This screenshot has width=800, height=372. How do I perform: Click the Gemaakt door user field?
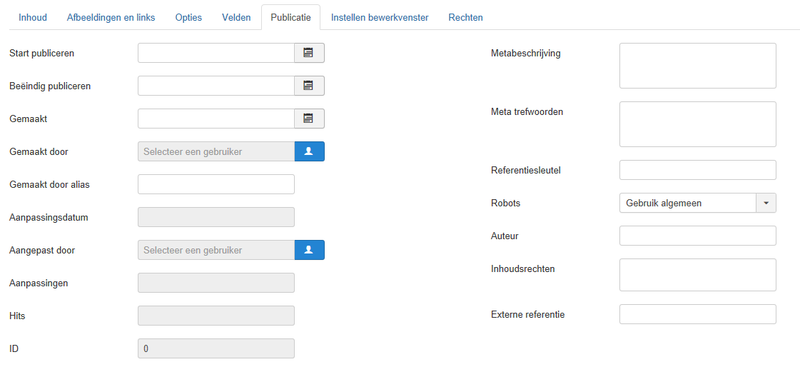(x=216, y=152)
